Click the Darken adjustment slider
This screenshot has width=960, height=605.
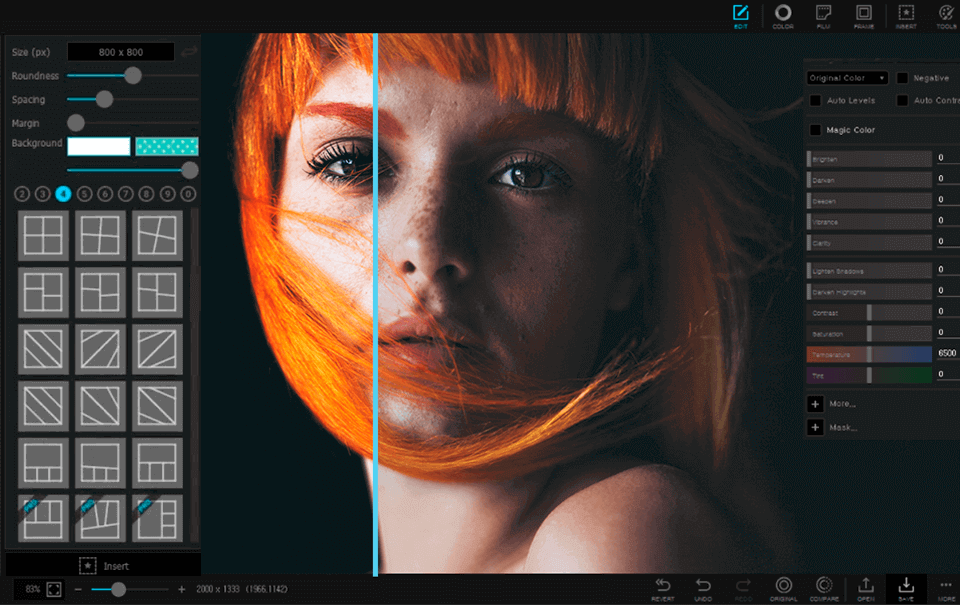[x=869, y=180]
